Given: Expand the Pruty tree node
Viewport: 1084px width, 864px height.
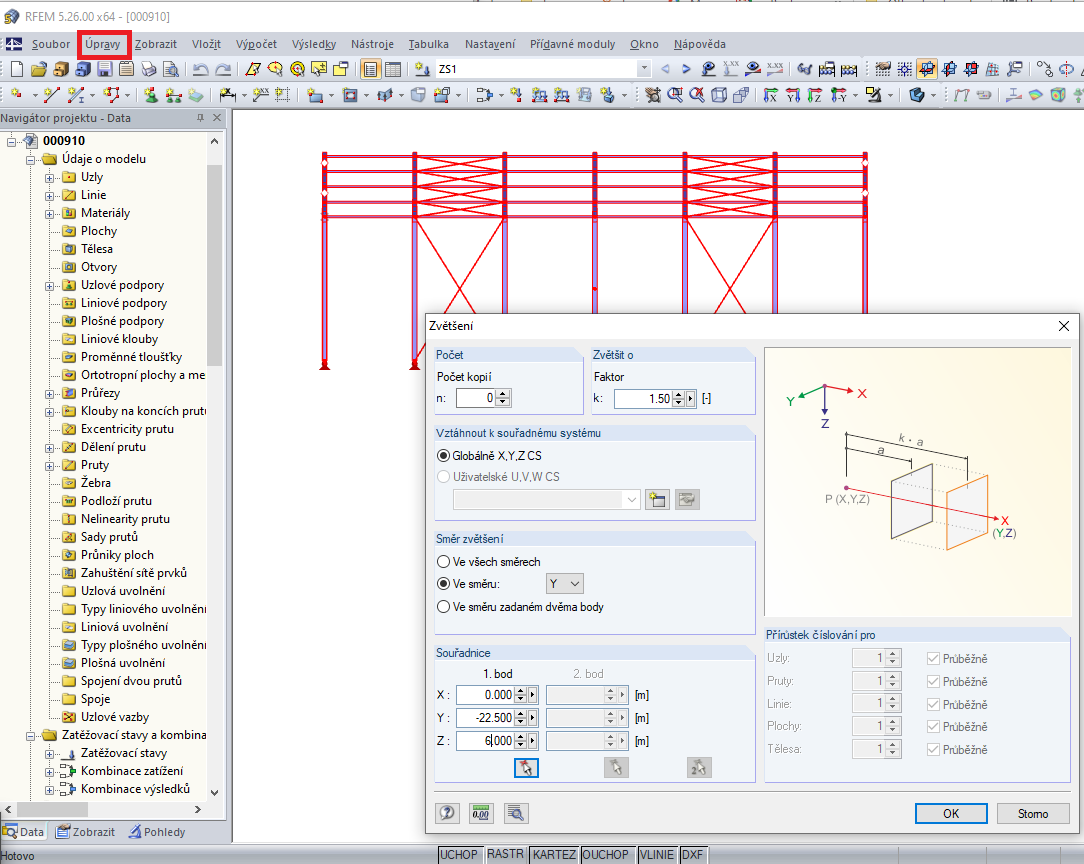Looking at the screenshot, I should click(x=50, y=466).
